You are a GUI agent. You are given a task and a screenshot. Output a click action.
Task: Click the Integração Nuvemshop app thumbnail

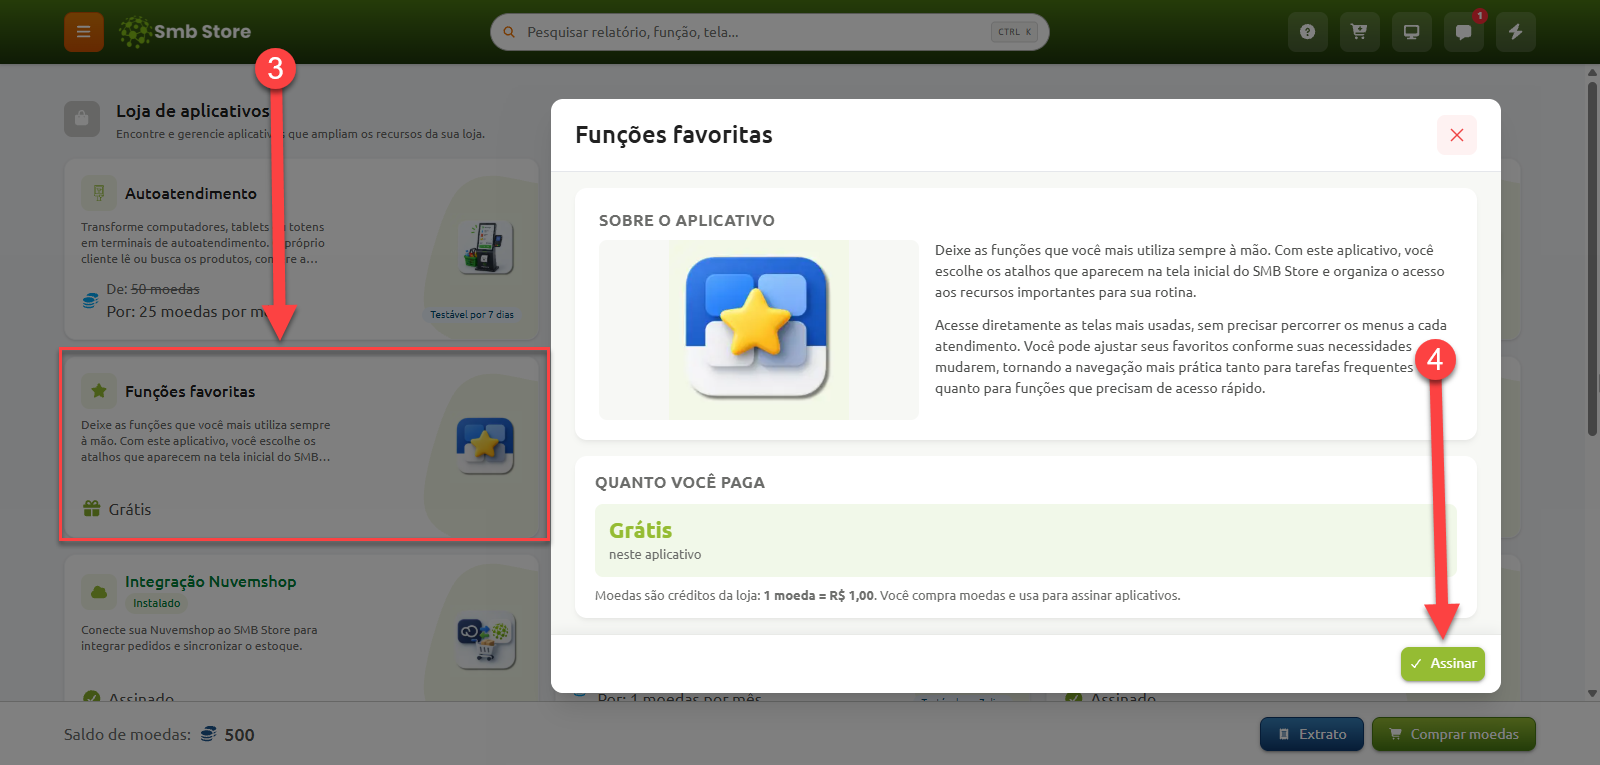(486, 640)
